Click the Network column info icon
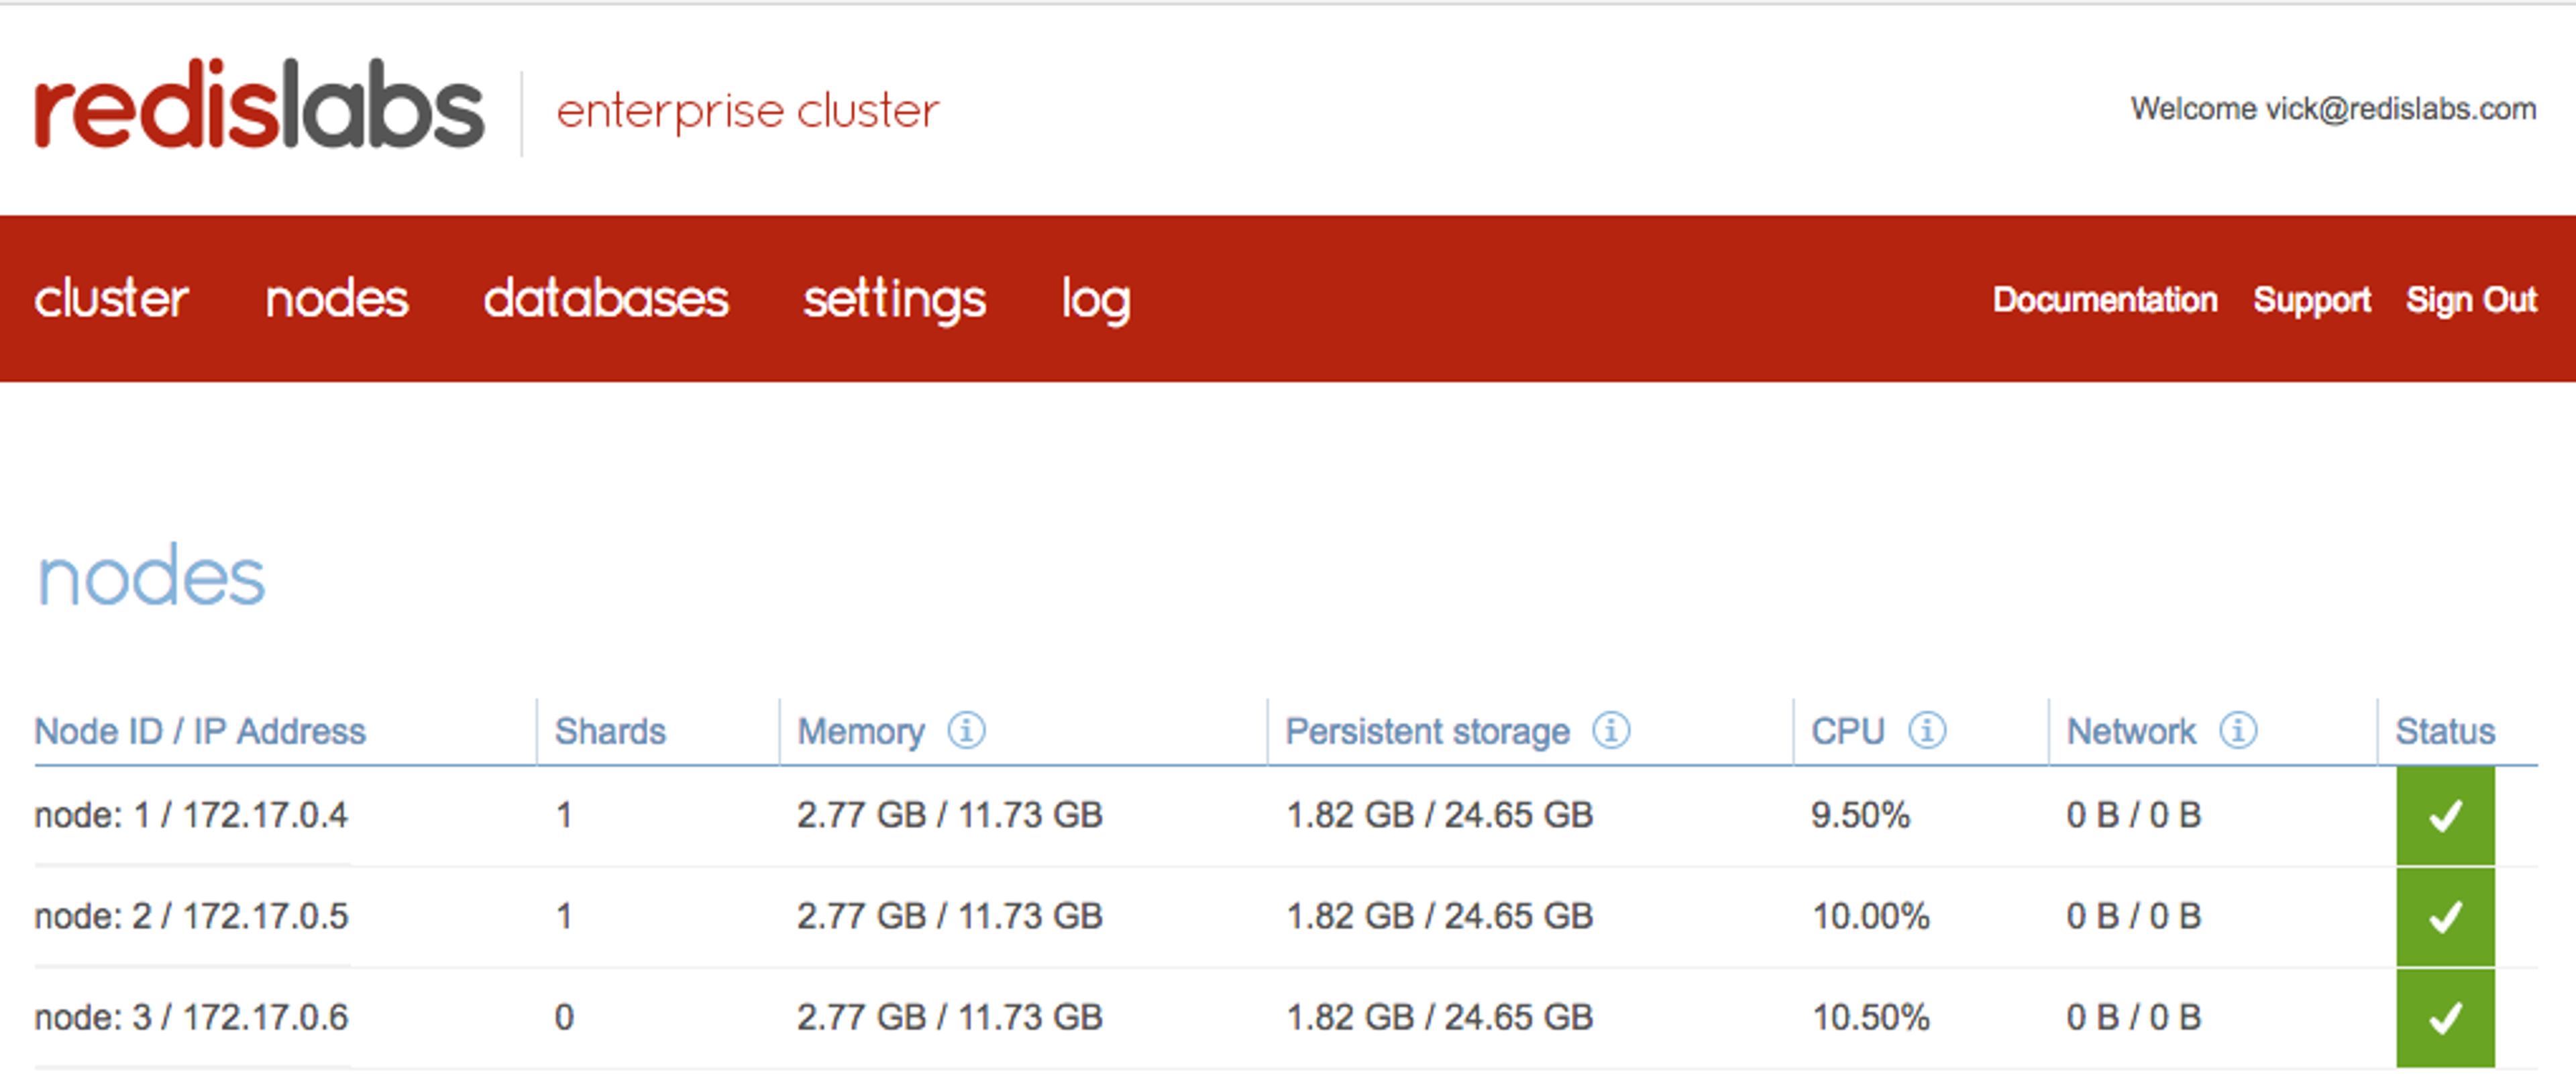The width and height of the screenshot is (2576, 1085). click(x=2238, y=731)
